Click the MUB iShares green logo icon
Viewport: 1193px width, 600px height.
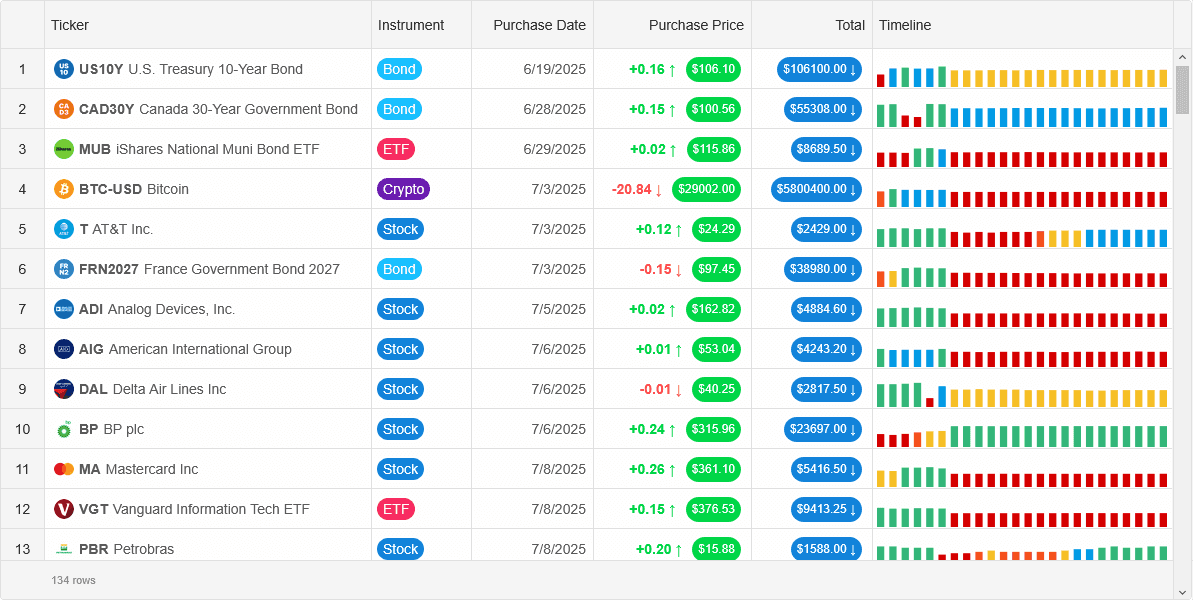click(64, 149)
